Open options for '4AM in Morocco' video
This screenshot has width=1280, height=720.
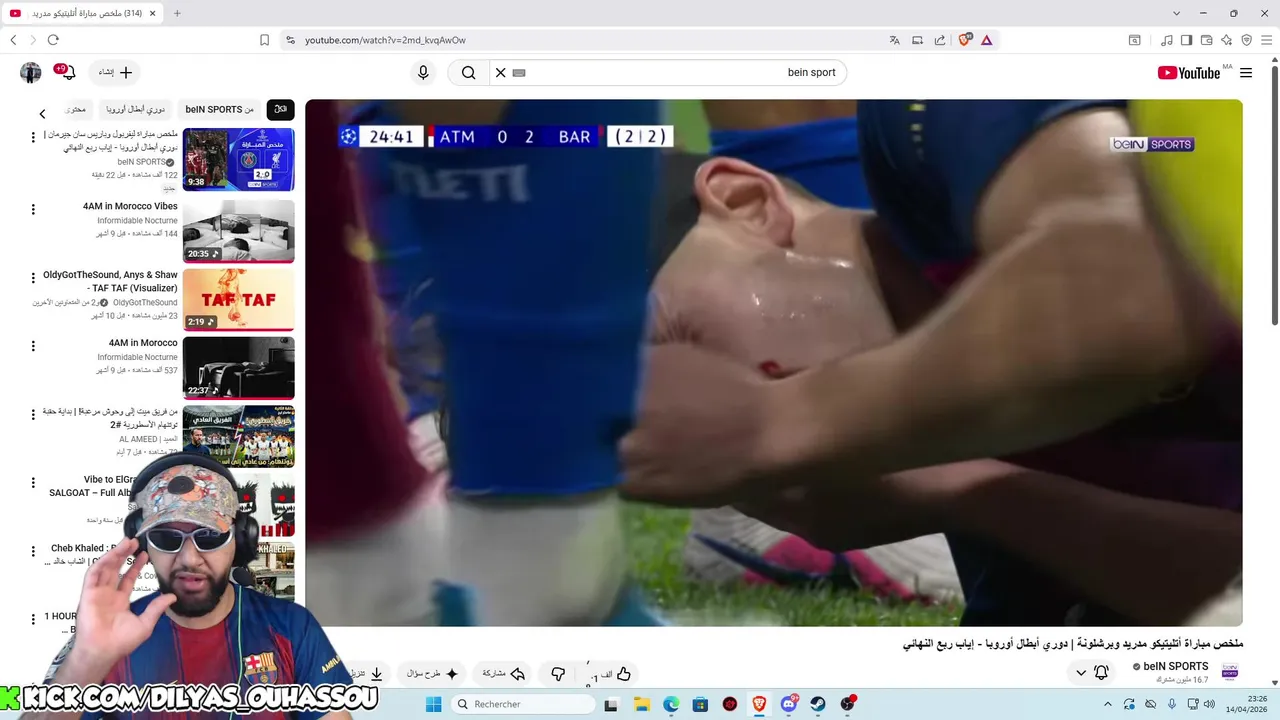tap(33, 346)
